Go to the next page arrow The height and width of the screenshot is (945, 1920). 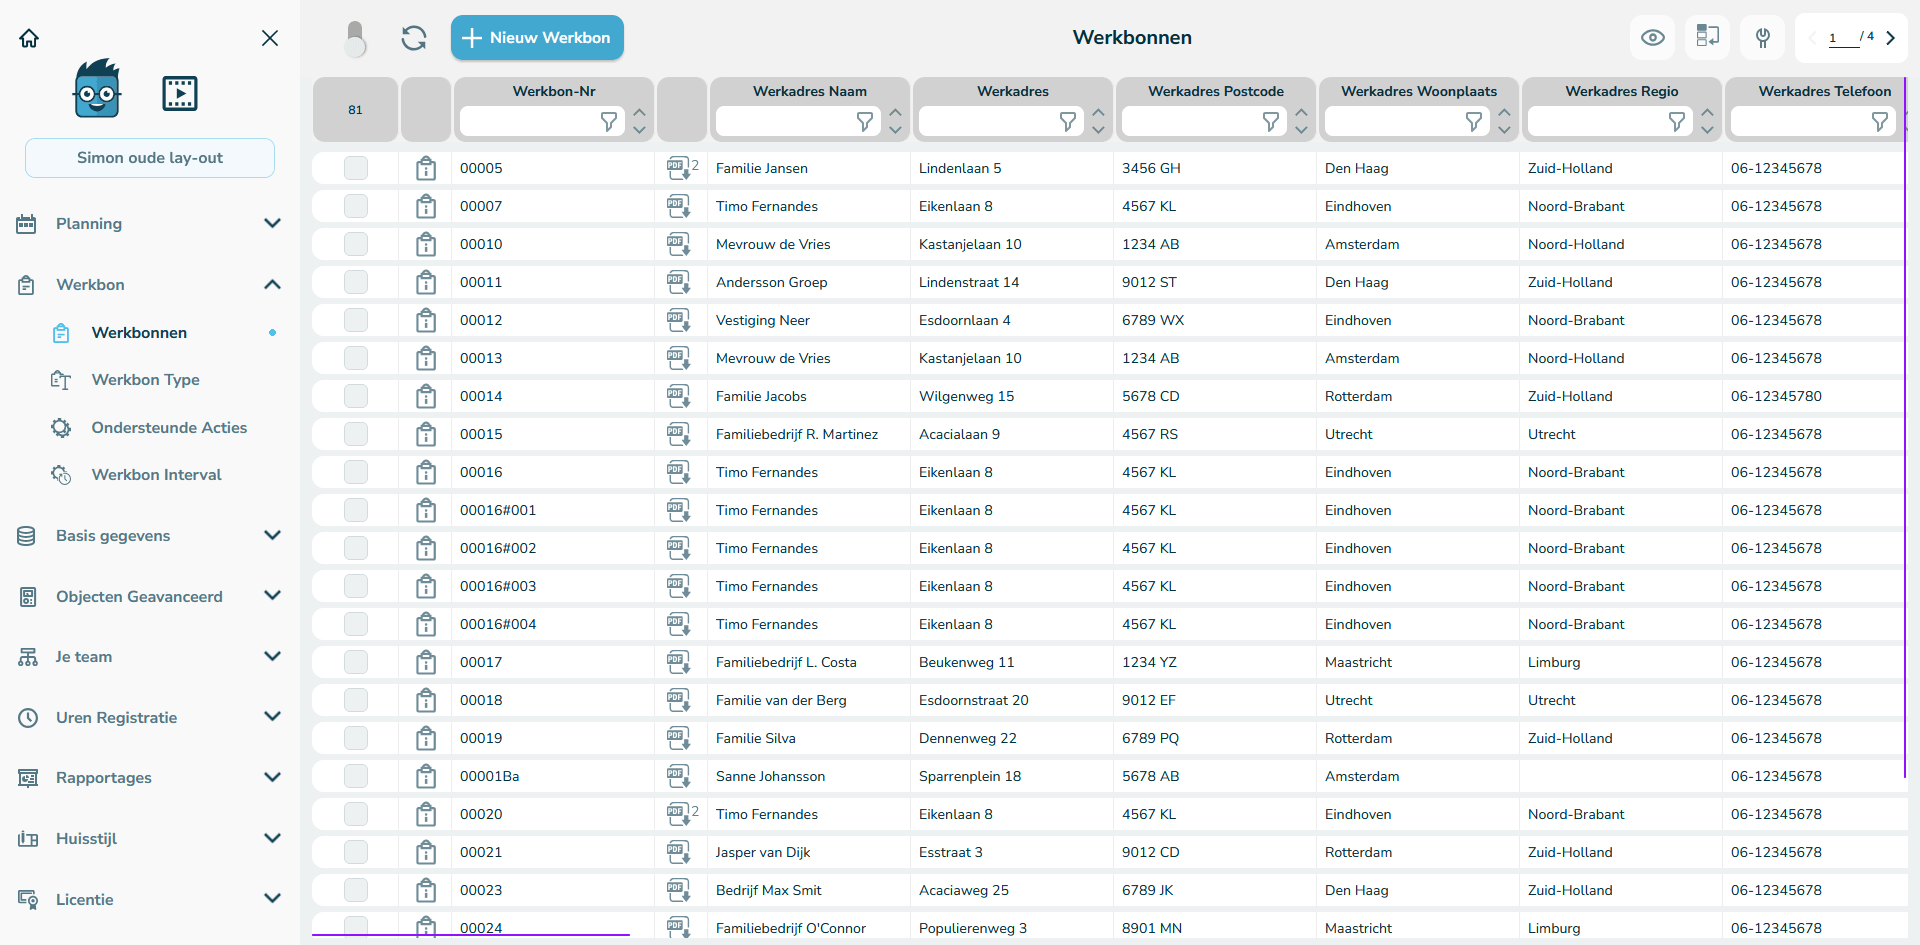(x=1890, y=38)
